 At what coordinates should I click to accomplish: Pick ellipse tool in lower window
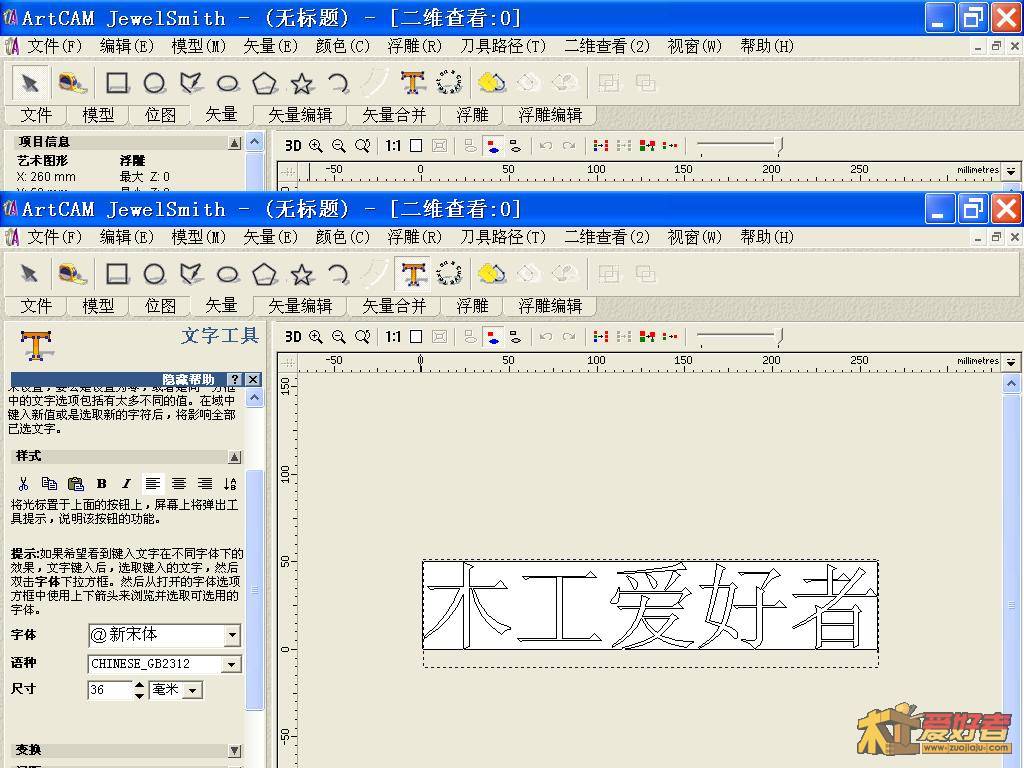point(228,274)
